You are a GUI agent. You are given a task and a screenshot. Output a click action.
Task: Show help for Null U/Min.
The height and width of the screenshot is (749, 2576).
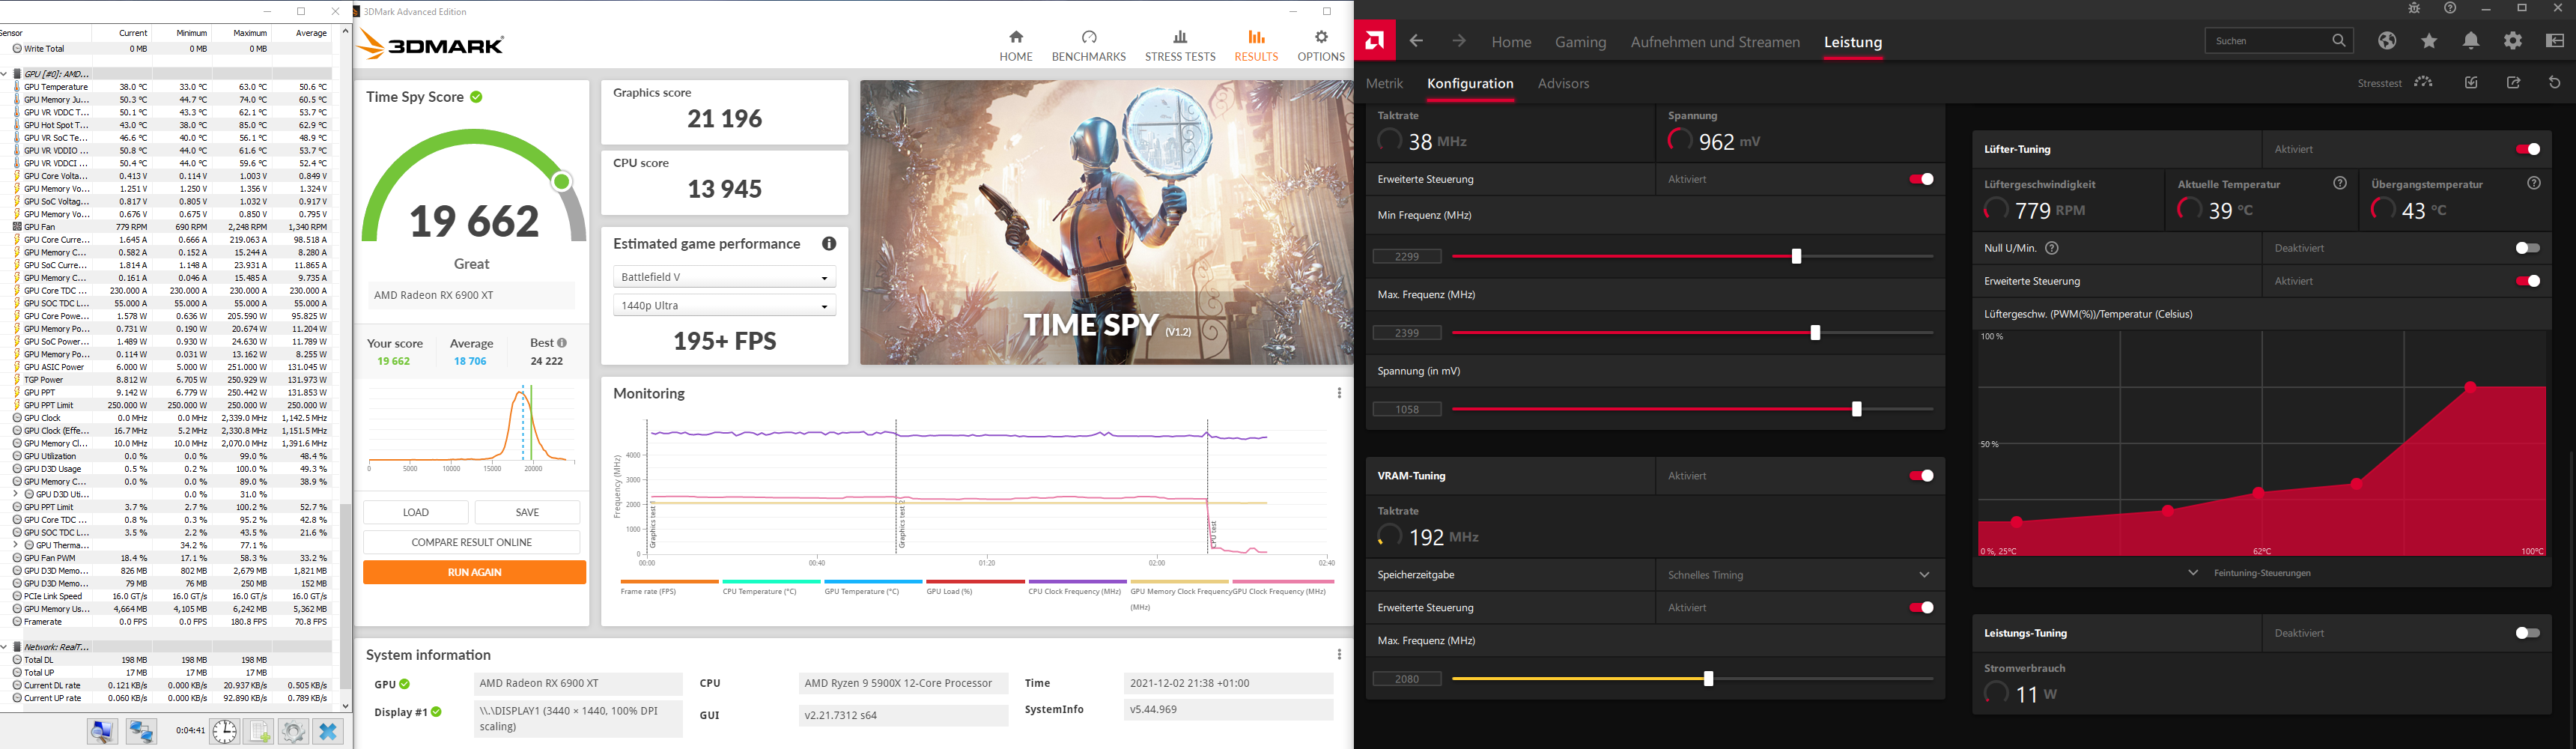tap(2052, 248)
